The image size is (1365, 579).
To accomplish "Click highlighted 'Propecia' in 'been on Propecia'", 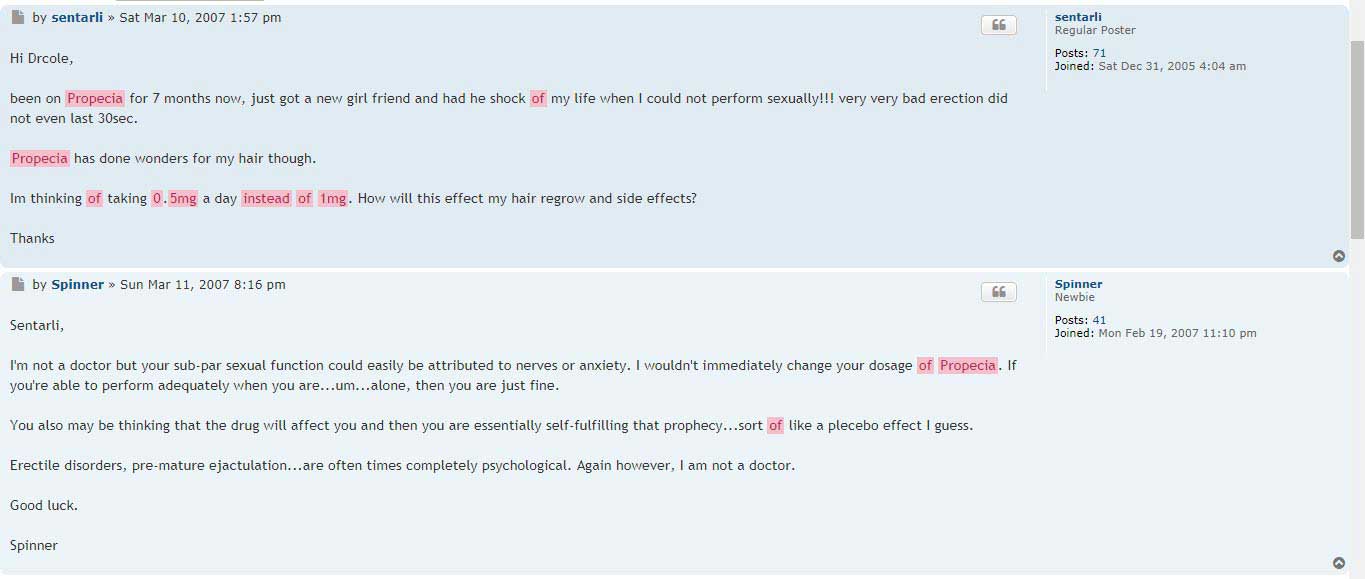I will point(95,98).
